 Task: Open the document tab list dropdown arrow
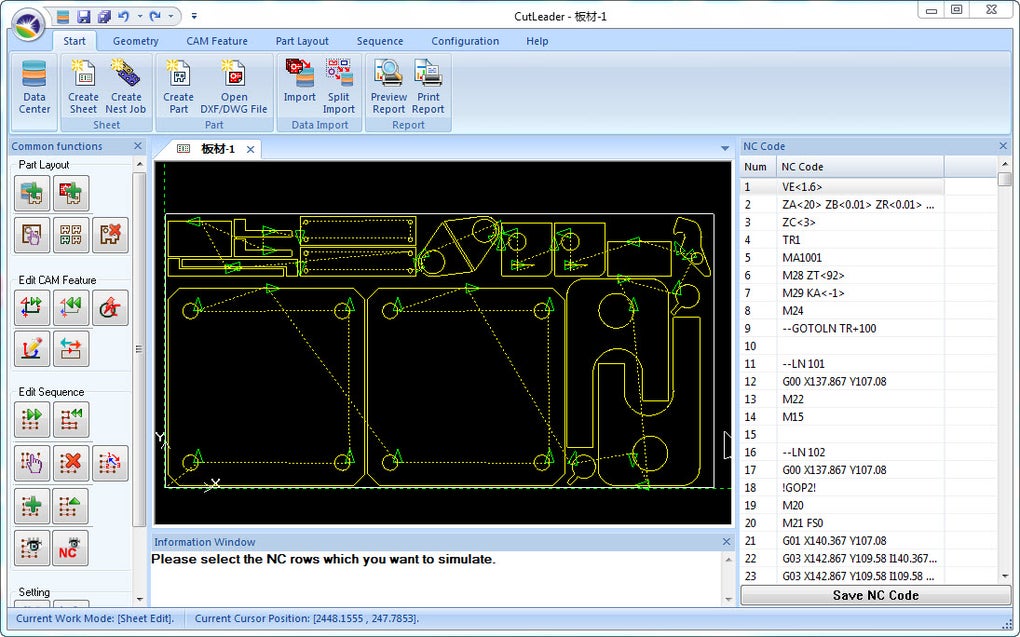(x=725, y=149)
